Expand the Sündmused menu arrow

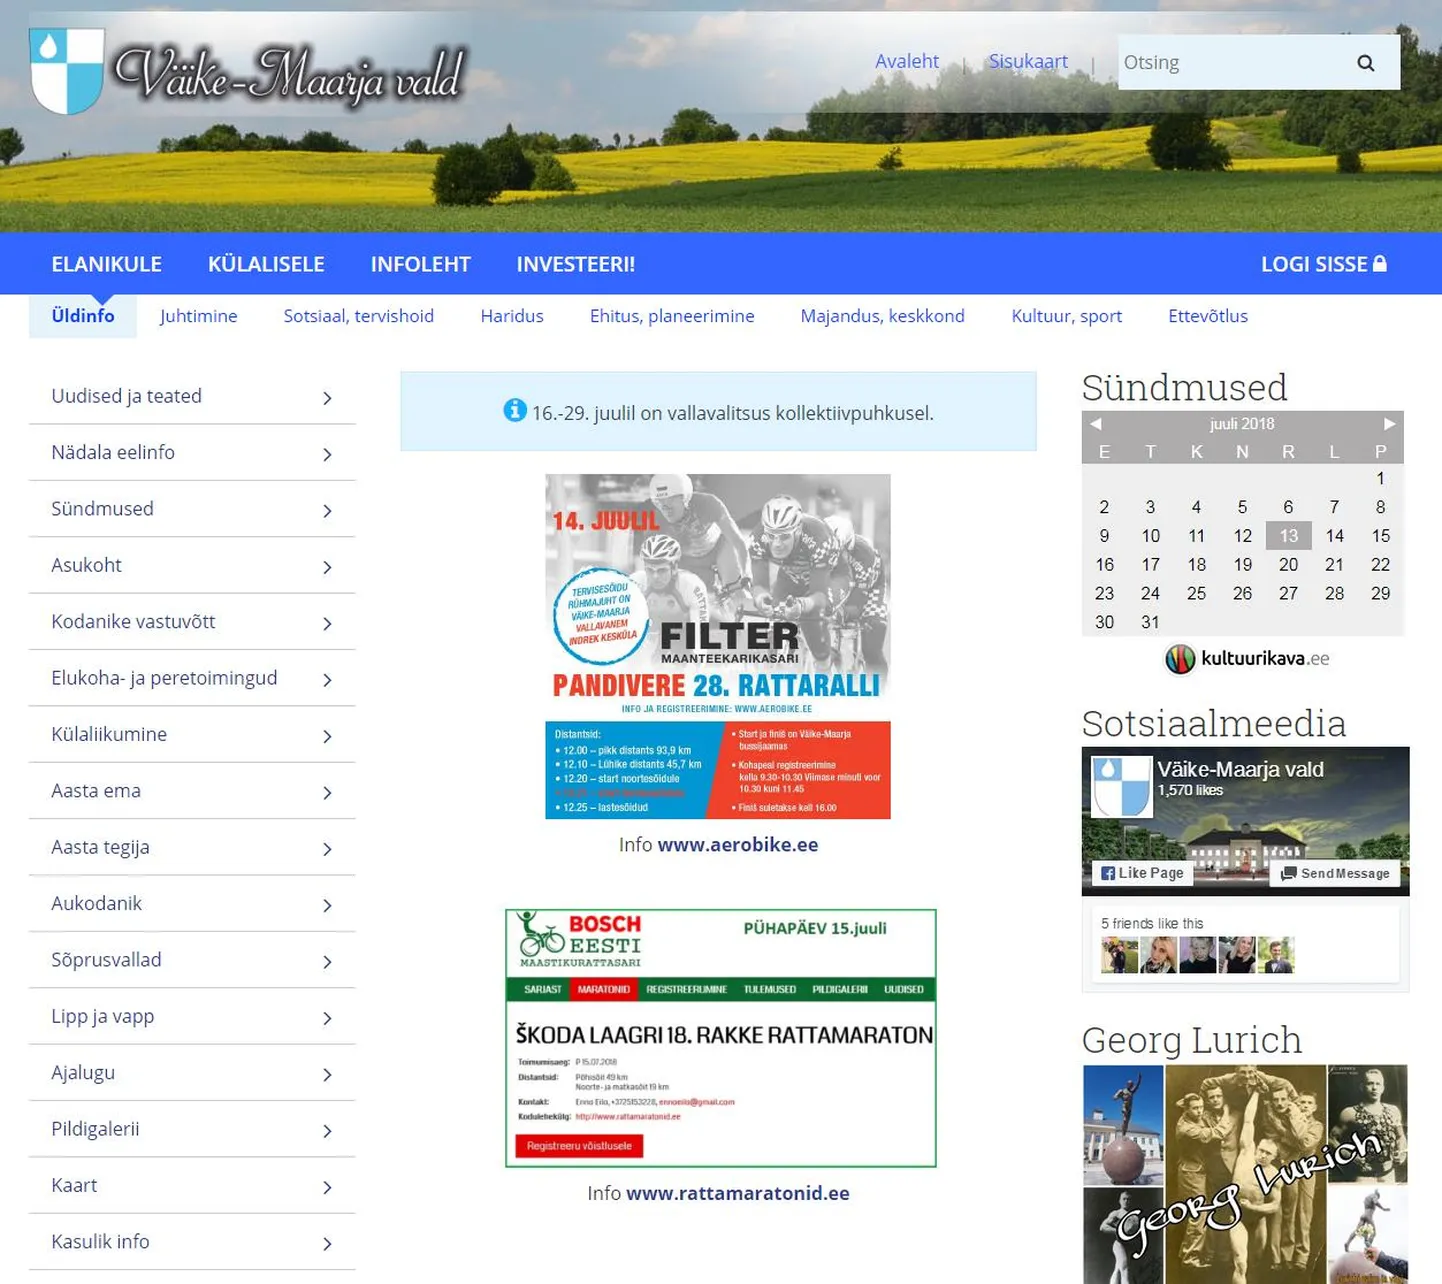pyautogui.click(x=327, y=511)
